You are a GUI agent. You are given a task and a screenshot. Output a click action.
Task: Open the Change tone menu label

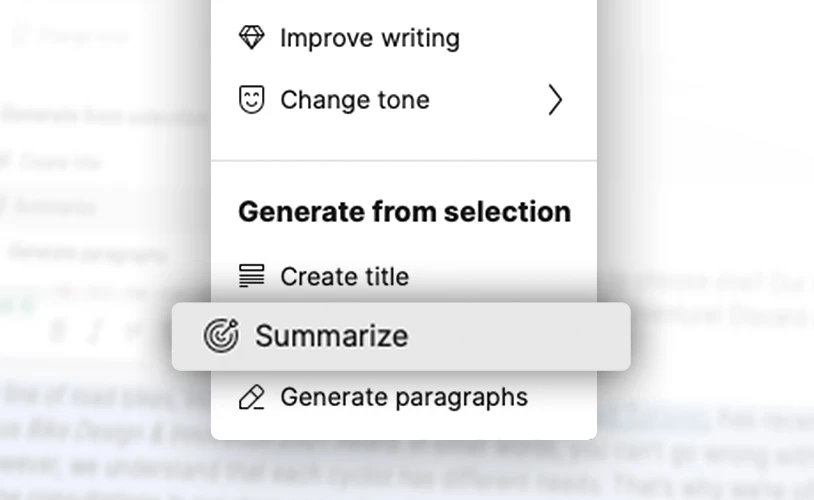354,100
